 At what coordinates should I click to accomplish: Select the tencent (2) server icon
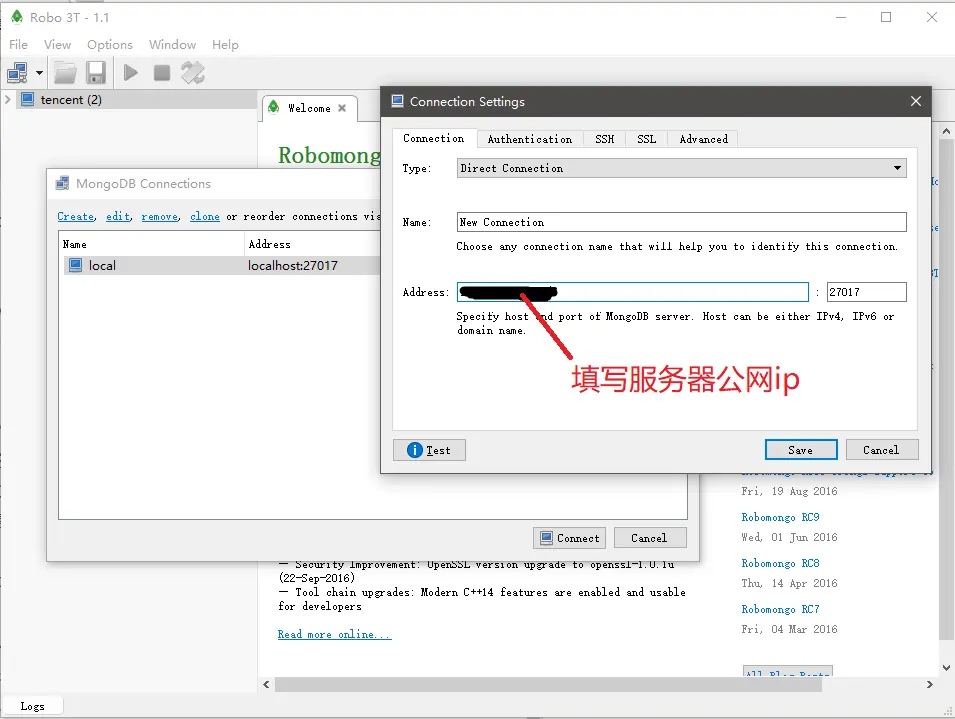click(27, 99)
